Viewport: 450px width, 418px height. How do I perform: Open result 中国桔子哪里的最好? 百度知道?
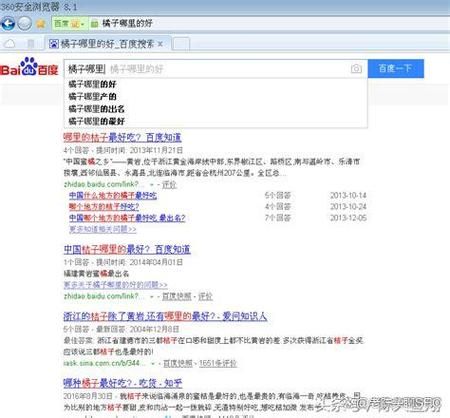coord(127,249)
